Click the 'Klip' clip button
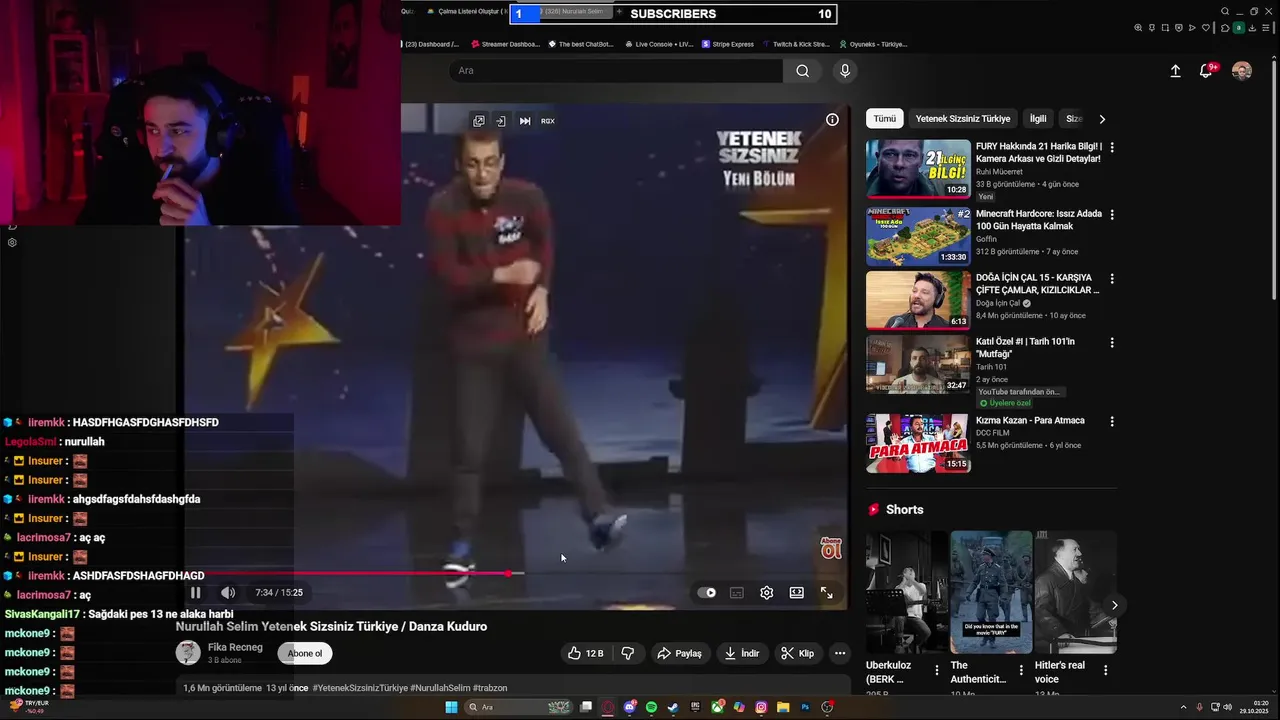Screen dimensions: 1280x720 [x=798, y=653]
